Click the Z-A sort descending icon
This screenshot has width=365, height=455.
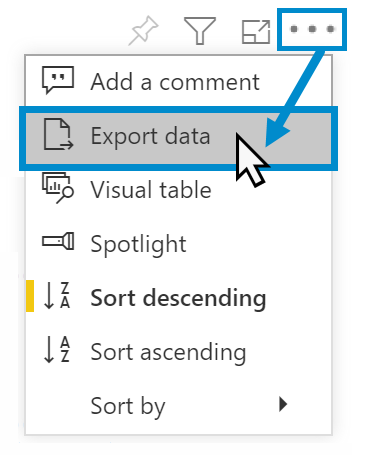coord(57,295)
